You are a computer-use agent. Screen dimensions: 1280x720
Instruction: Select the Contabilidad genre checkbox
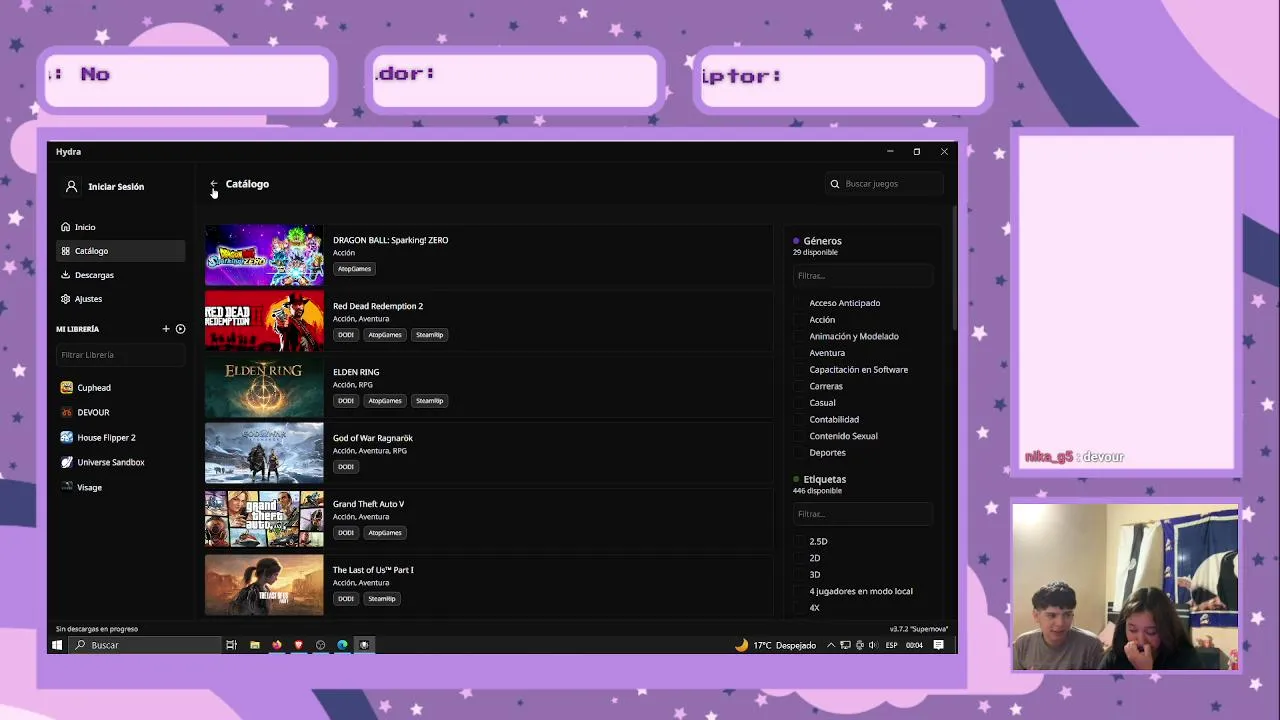point(800,420)
